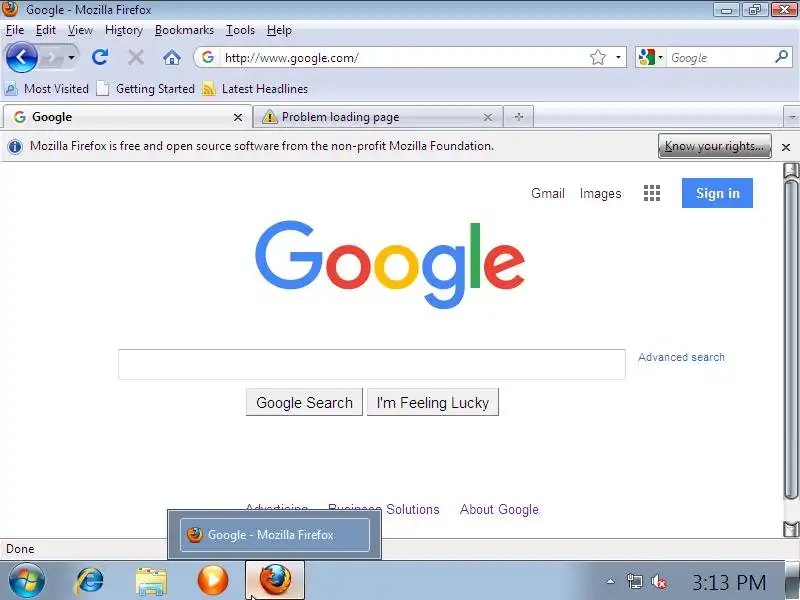Launch Windows Media Player from taskbar
The image size is (800, 600).
213,581
